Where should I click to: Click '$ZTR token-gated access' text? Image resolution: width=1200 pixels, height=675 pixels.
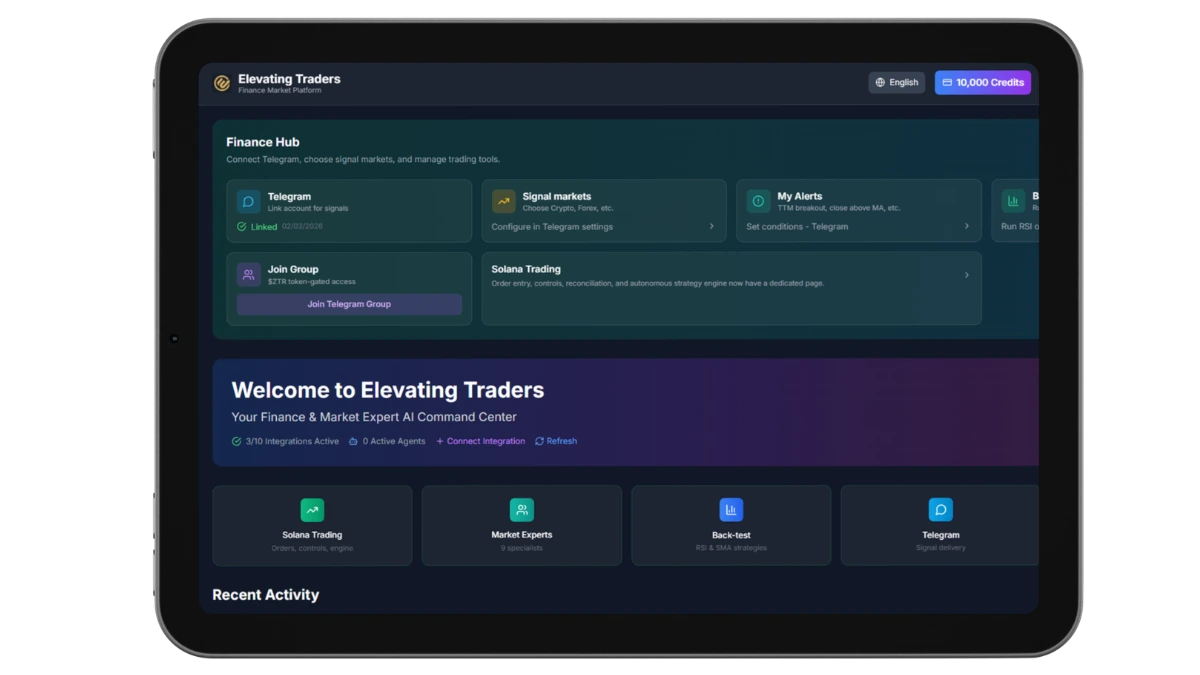[311, 282]
